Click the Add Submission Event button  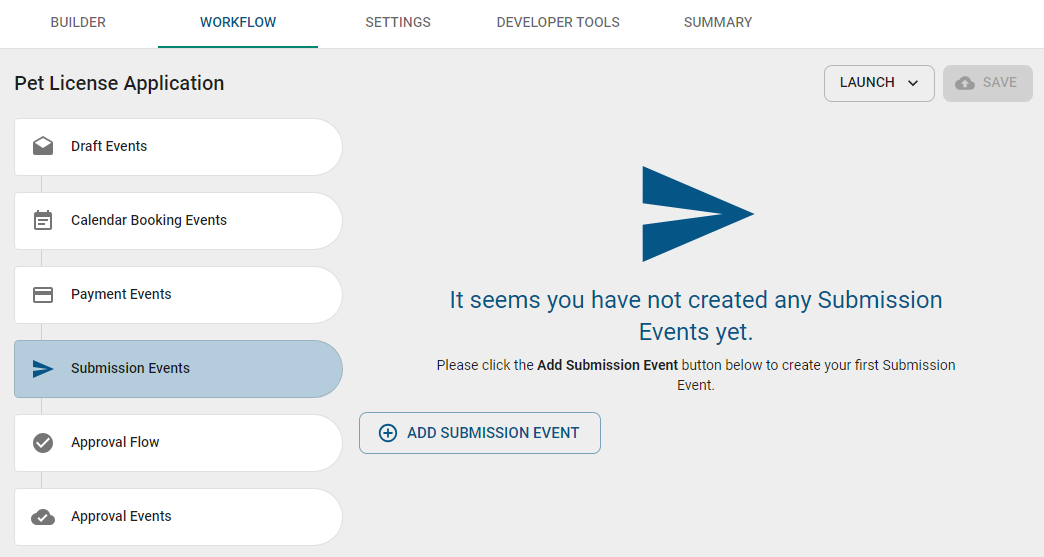(x=480, y=433)
